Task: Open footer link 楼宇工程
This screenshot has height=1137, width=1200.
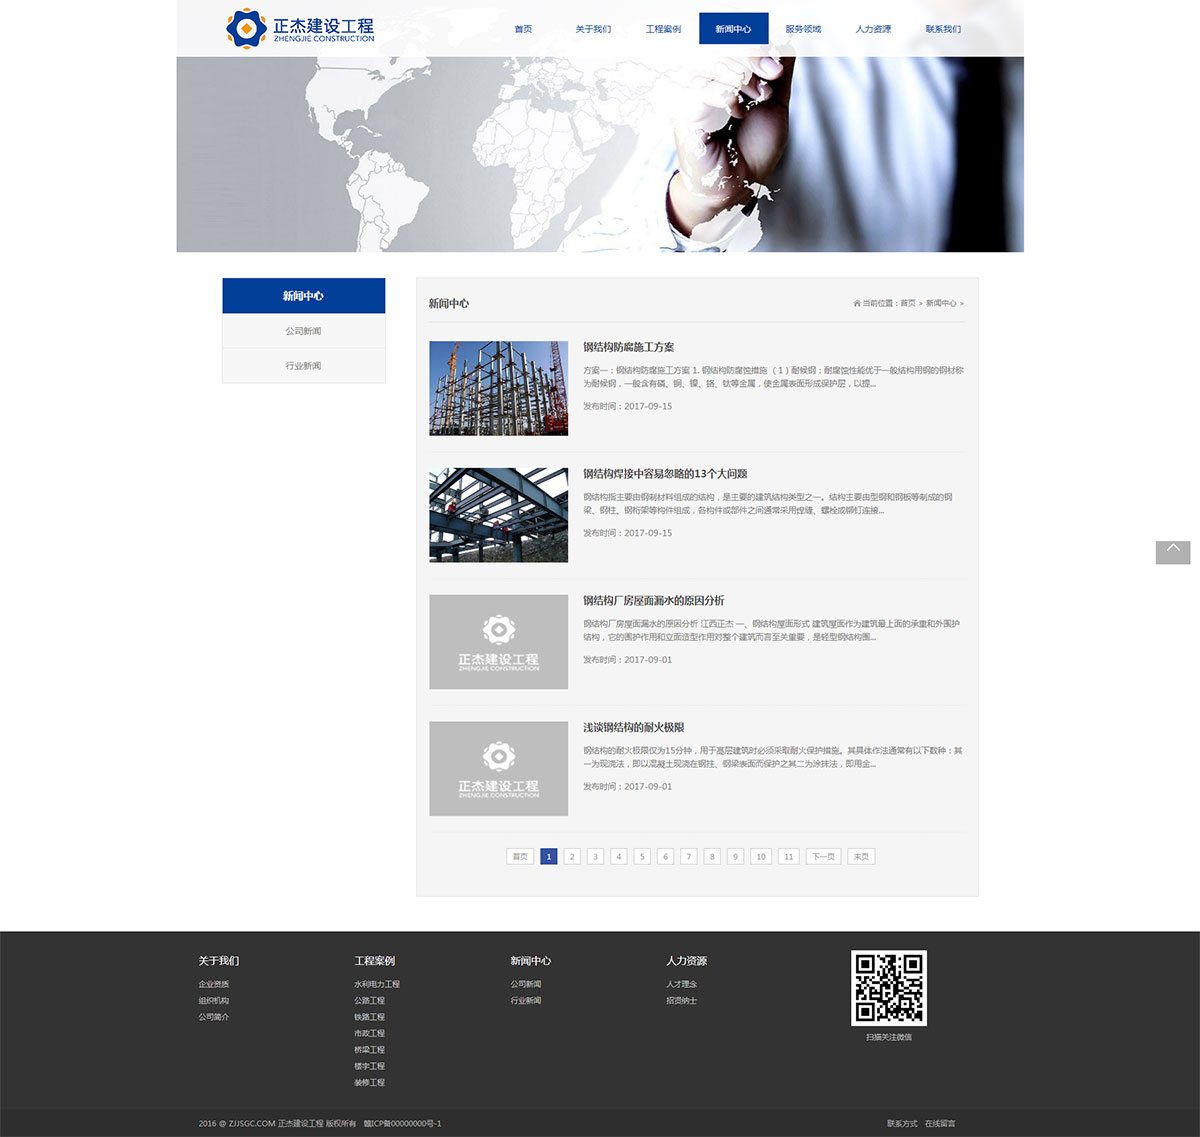Action: [369, 1066]
